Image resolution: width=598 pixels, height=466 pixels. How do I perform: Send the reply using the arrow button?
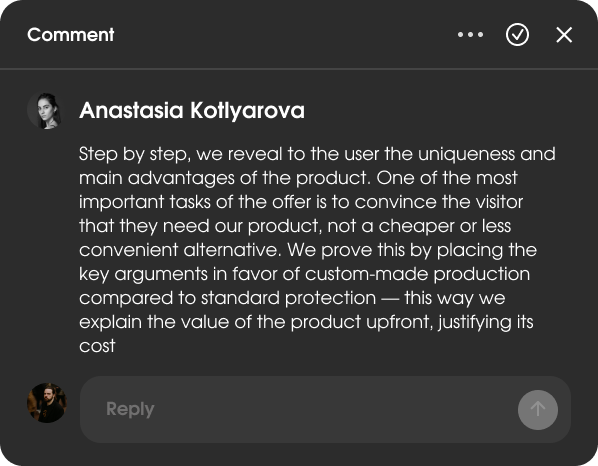tap(538, 410)
